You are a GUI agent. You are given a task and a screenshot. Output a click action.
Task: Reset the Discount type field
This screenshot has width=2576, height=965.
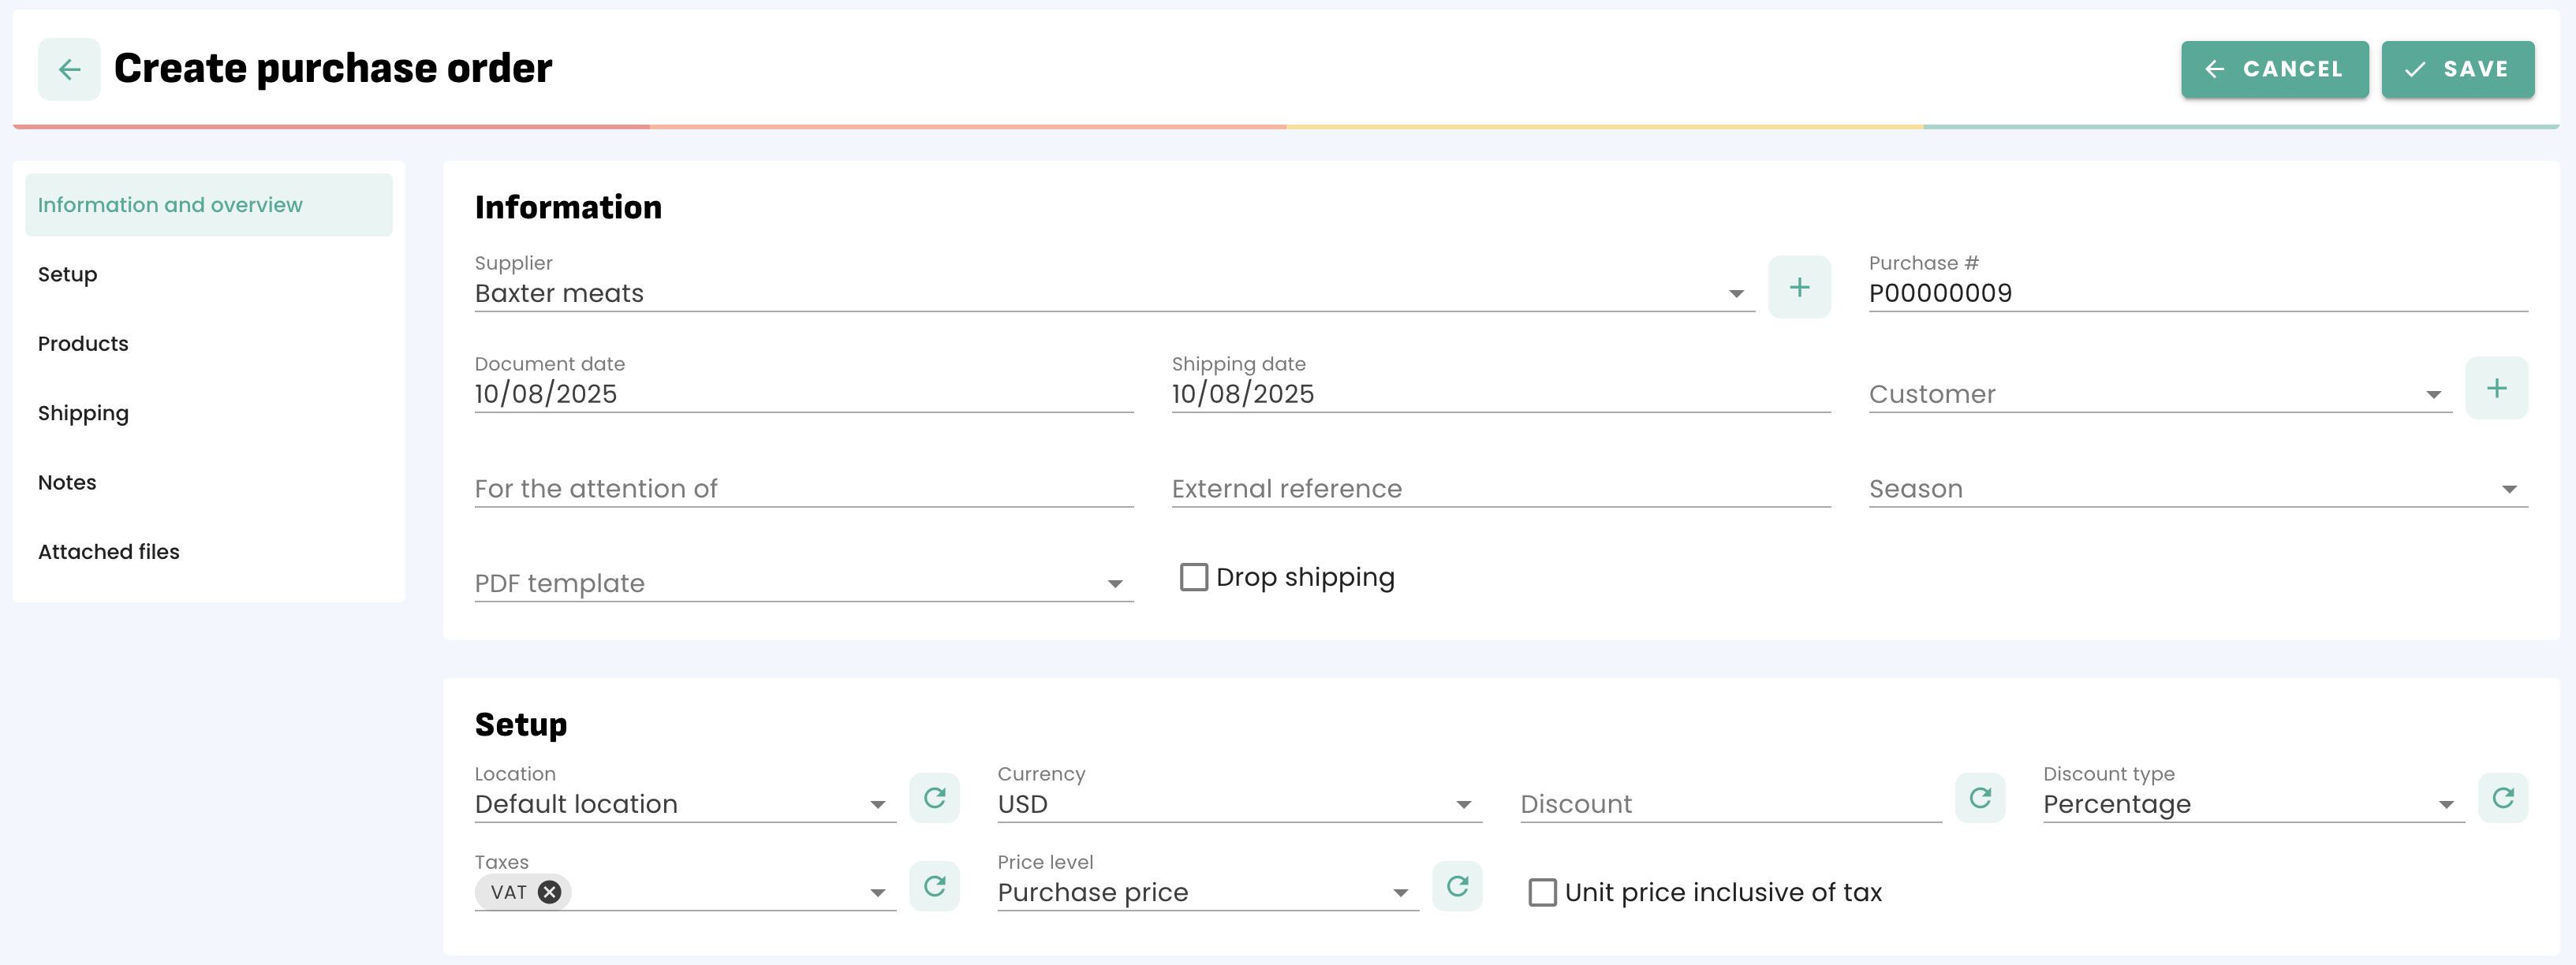pos(2502,798)
